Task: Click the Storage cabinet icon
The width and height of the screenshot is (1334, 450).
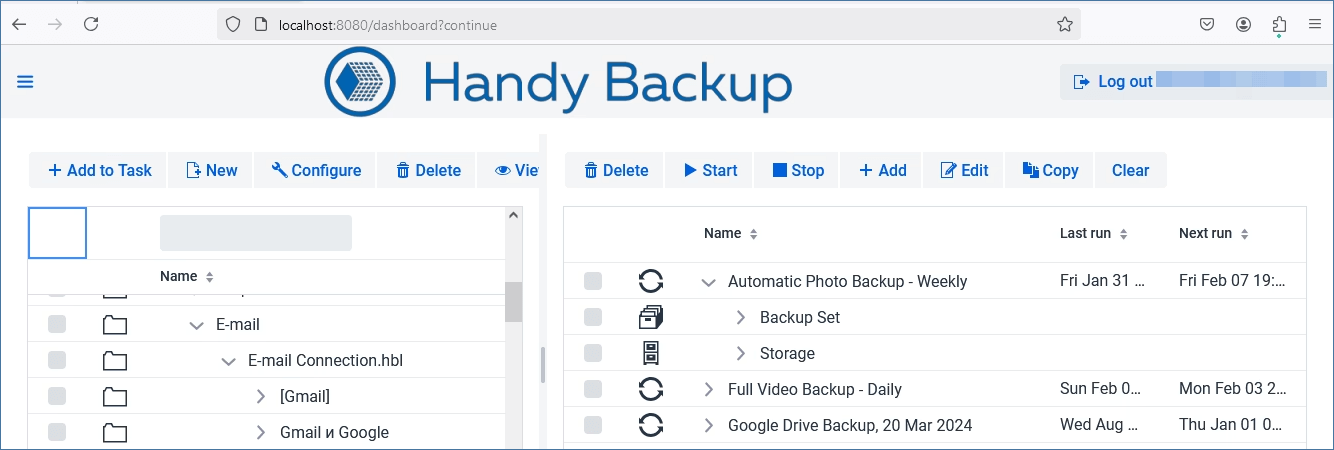Action: click(651, 353)
